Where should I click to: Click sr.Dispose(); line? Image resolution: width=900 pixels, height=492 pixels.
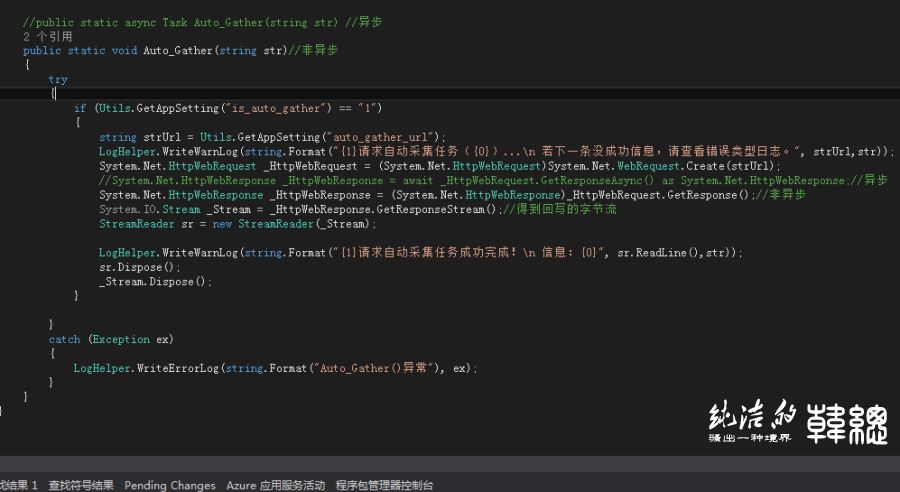click(x=139, y=267)
